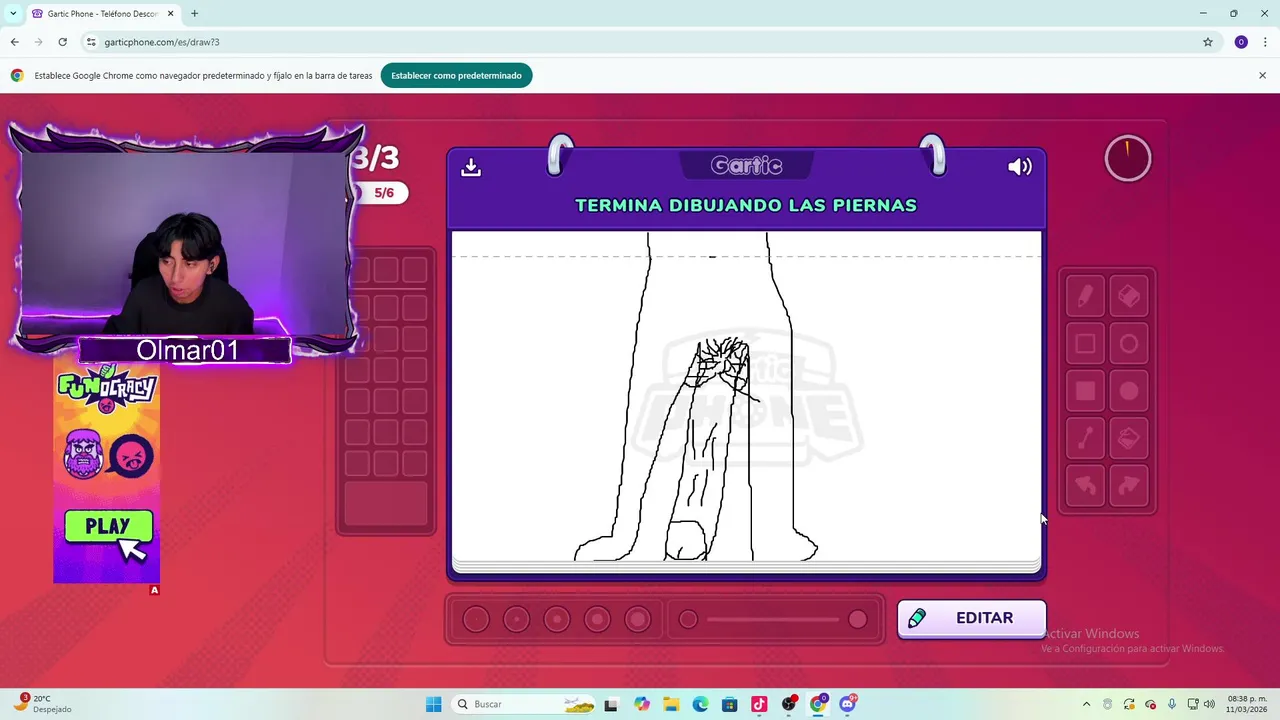Select the filled rectangle tool
1280x720 pixels.
click(x=1085, y=391)
